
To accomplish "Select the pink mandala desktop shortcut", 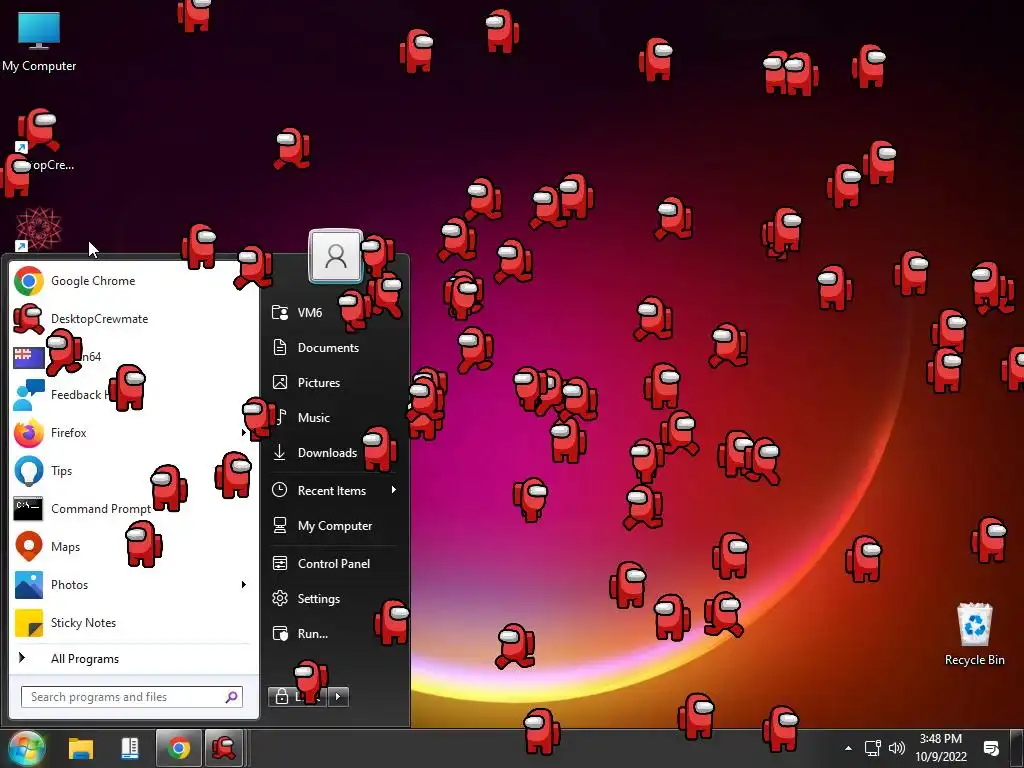I will click(x=38, y=230).
